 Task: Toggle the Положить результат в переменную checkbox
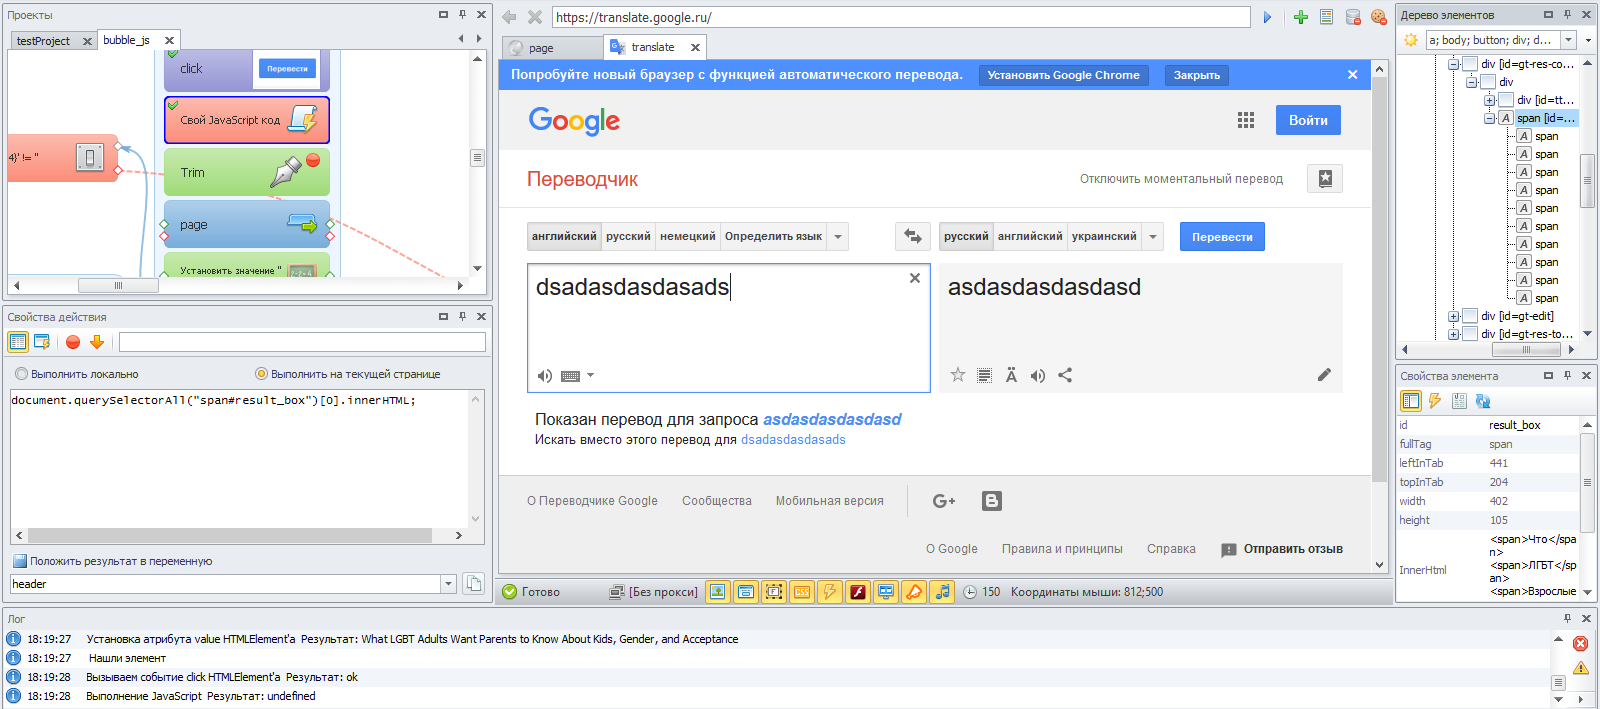pyautogui.click(x=19, y=561)
